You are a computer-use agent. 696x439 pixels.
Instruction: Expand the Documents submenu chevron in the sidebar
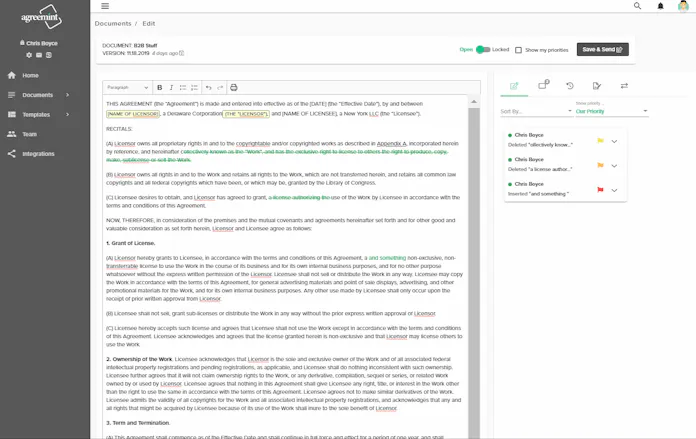point(67,95)
